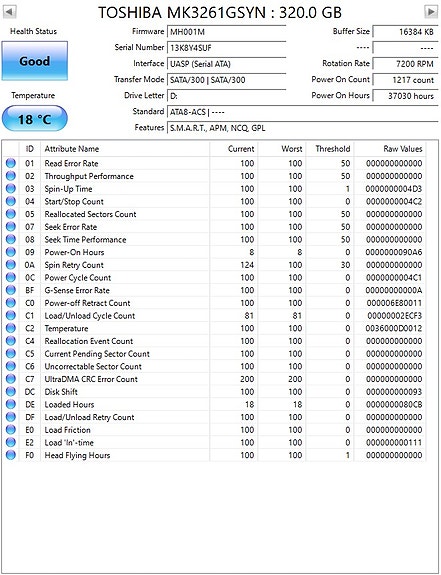This screenshot has width=441, height=575.
Task: Click the status orb for Current Pending Sector Count
Action: click(x=11, y=354)
